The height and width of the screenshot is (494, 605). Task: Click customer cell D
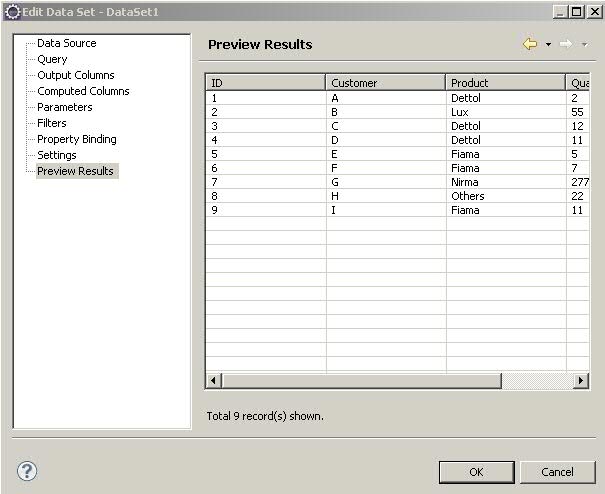(385, 140)
